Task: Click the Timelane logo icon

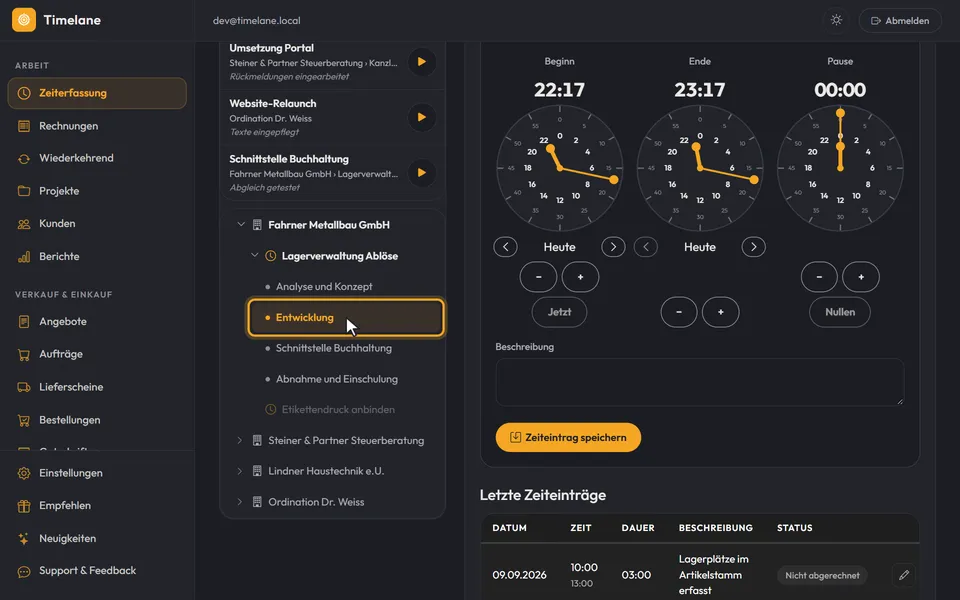Action: (x=24, y=20)
